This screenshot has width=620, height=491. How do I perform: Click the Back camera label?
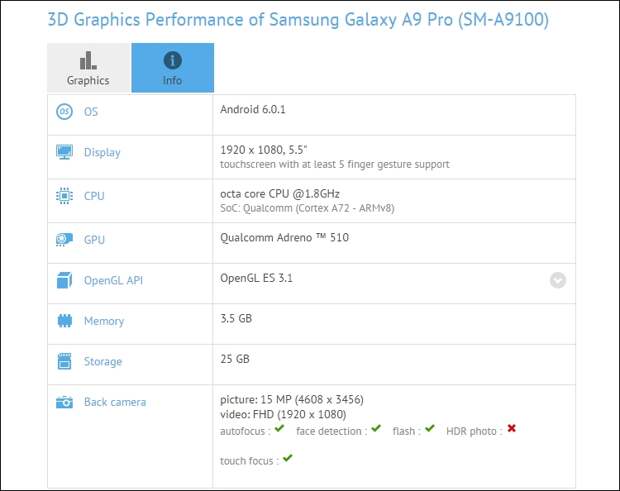coord(115,402)
